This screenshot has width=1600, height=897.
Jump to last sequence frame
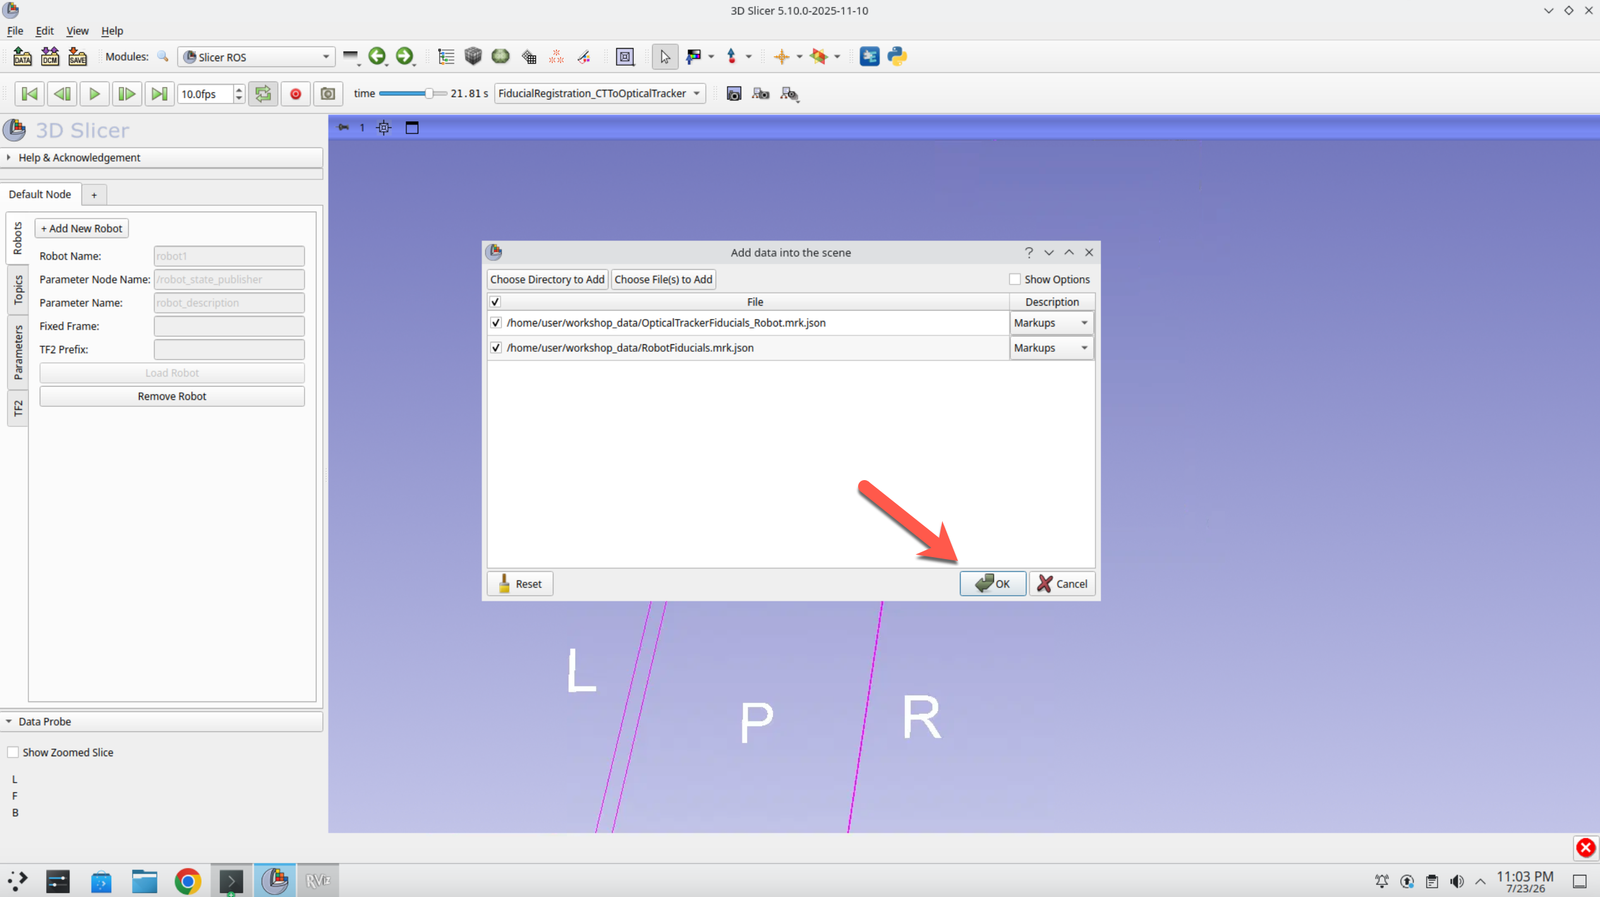(158, 94)
